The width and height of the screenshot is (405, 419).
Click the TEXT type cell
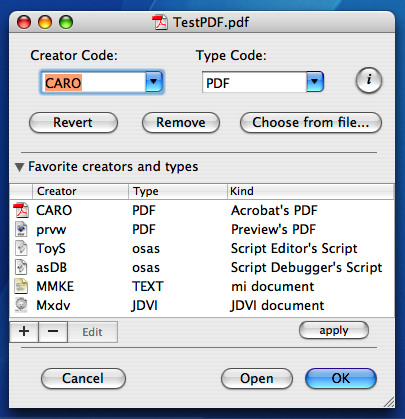click(148, 286)
